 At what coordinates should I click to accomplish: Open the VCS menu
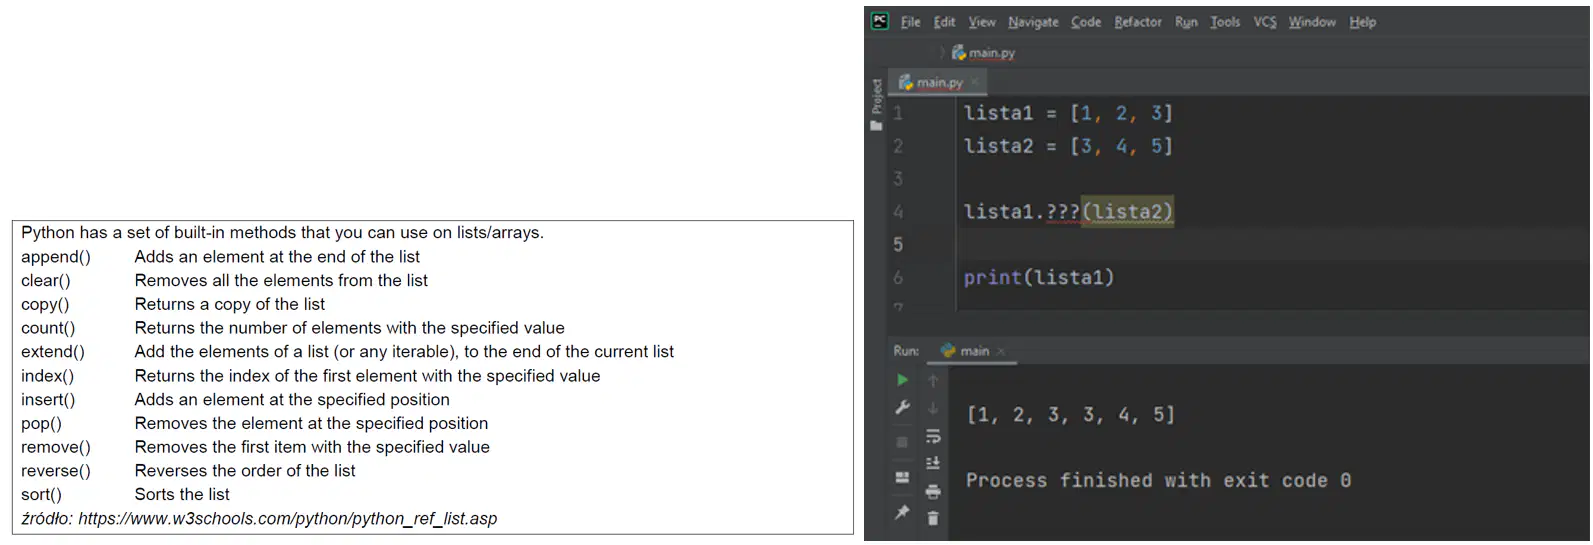click(x=1265, y=22)
